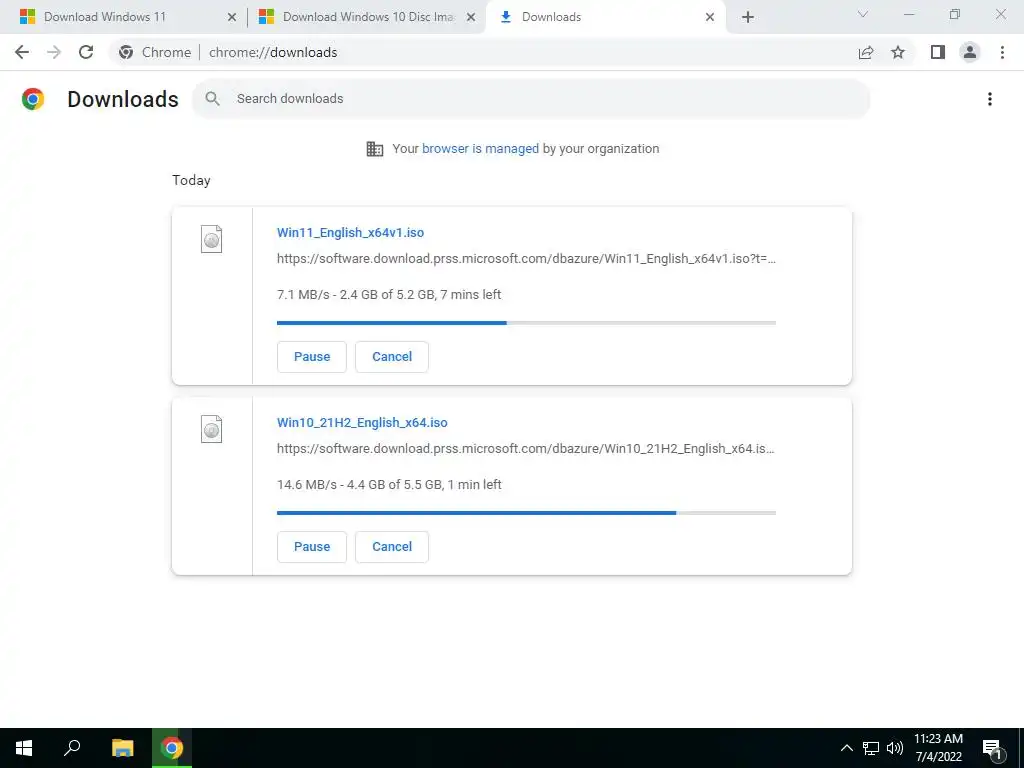This screenshot has width=1024, height=768.
Task: Pause the Win11 ISO download
Action: click(312, 357)
